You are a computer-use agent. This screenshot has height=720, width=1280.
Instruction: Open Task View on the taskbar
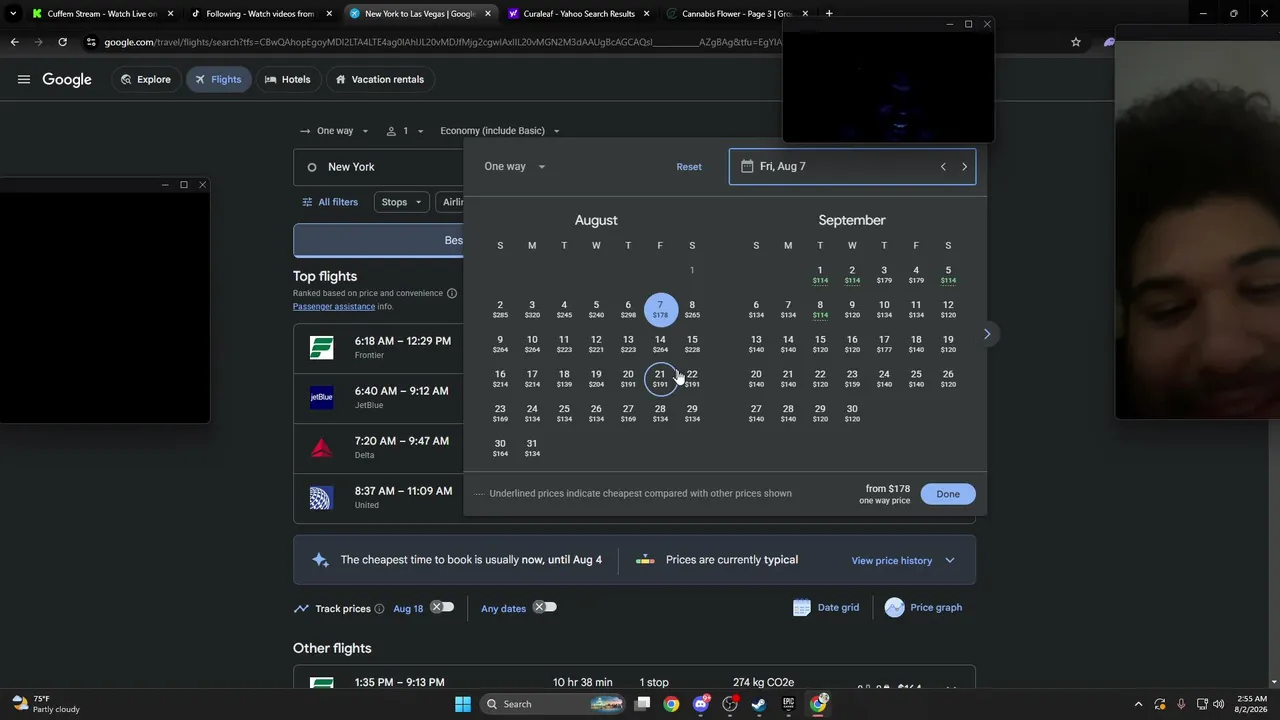pyautogui.click(x=643, y=704)
